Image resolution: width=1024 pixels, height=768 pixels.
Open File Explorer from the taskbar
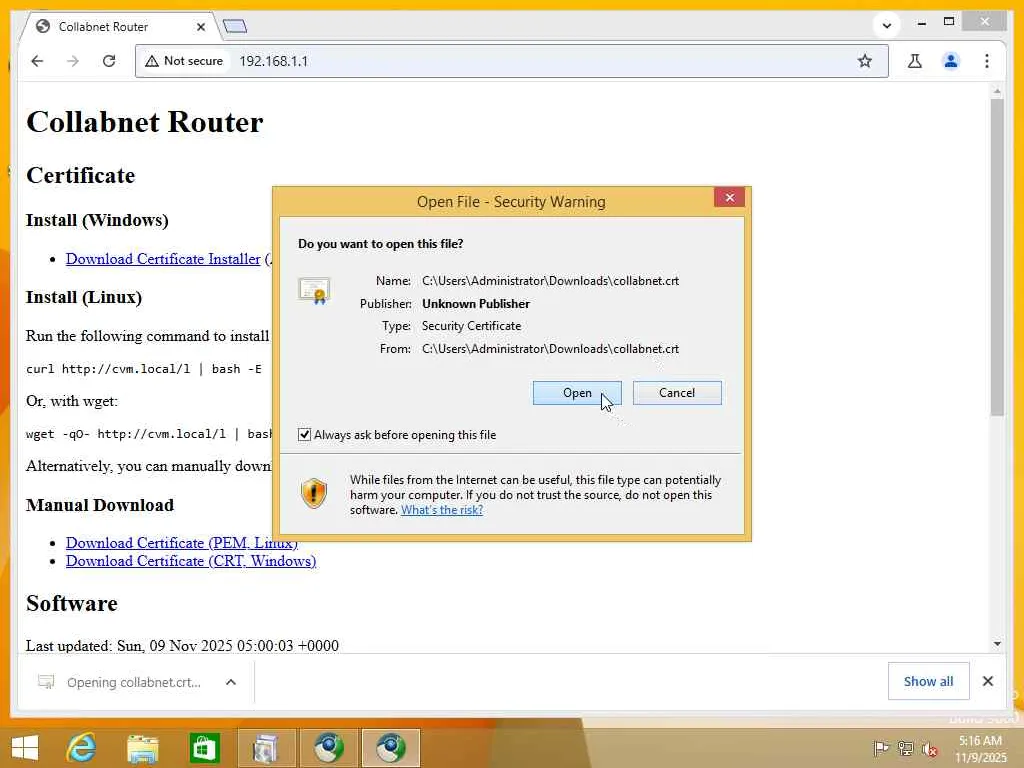[142, 748]
